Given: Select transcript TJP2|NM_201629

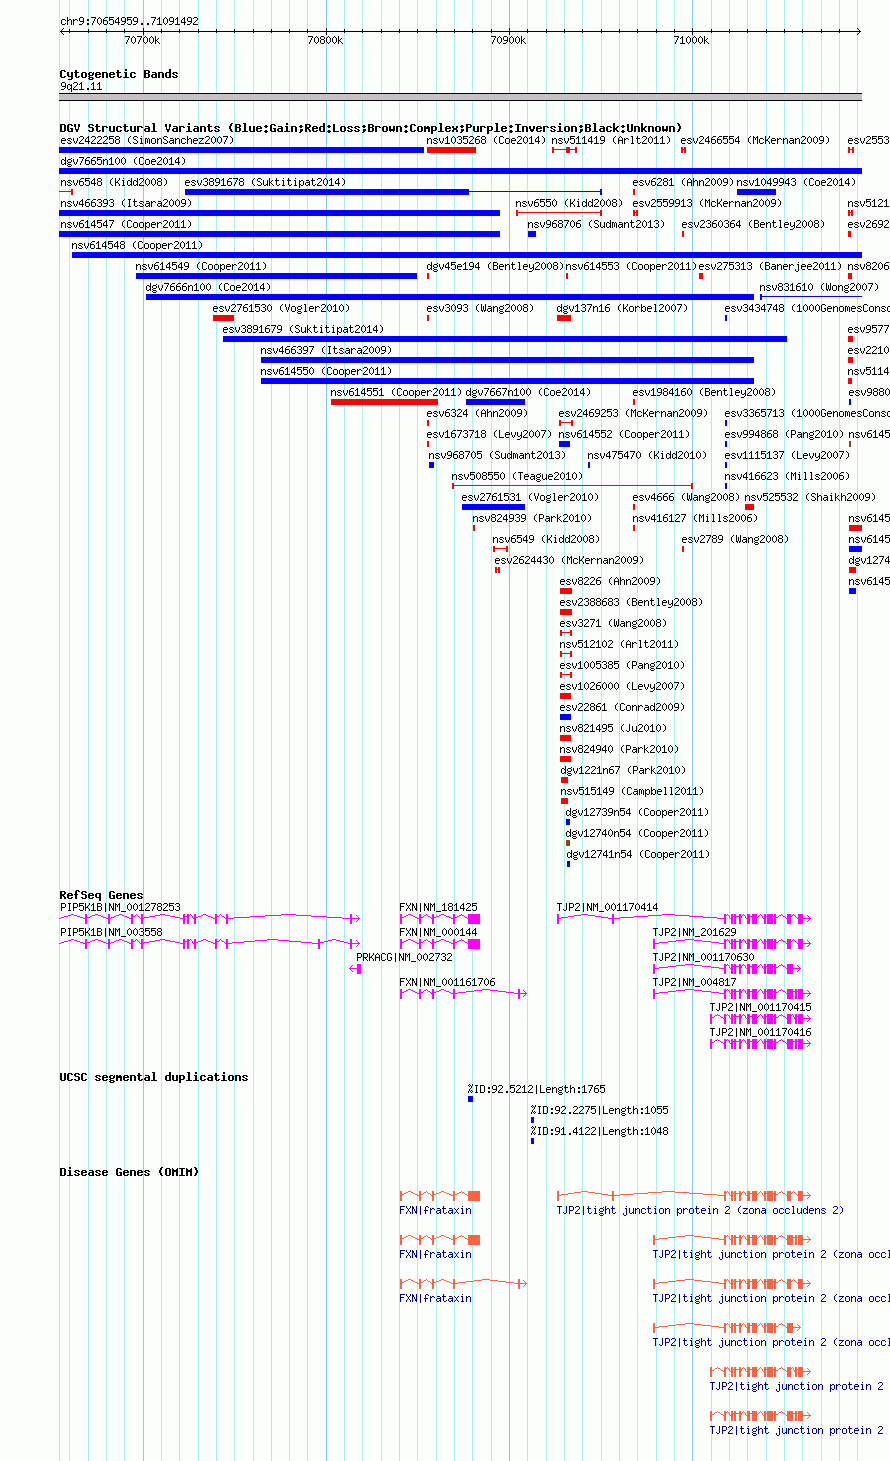Looking at the screenshot, I should pyautogui.click(x=695, y=933).
